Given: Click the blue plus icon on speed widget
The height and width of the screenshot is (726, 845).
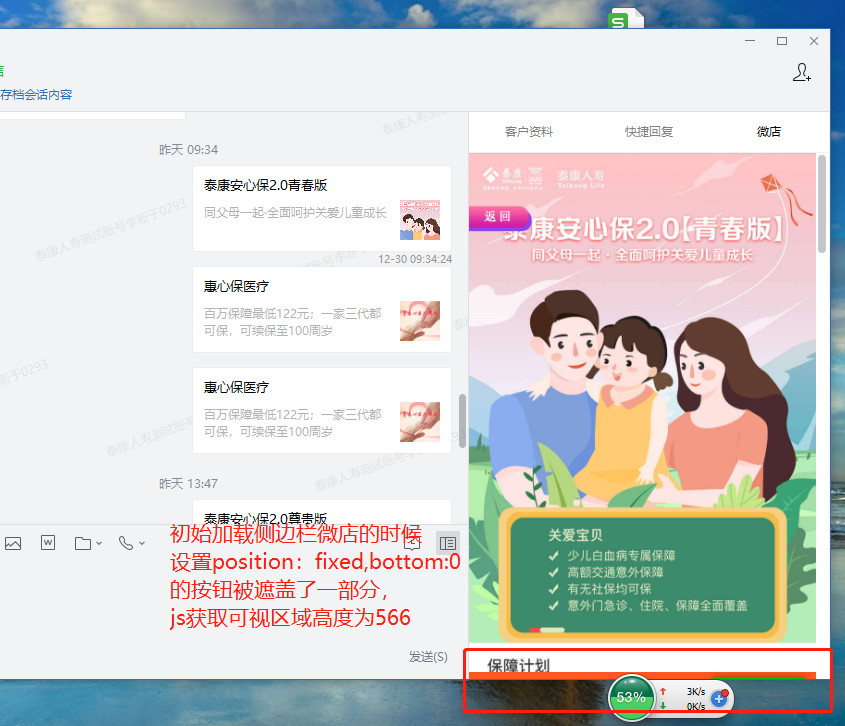Looking at the screenshot, I should point(719,699).
